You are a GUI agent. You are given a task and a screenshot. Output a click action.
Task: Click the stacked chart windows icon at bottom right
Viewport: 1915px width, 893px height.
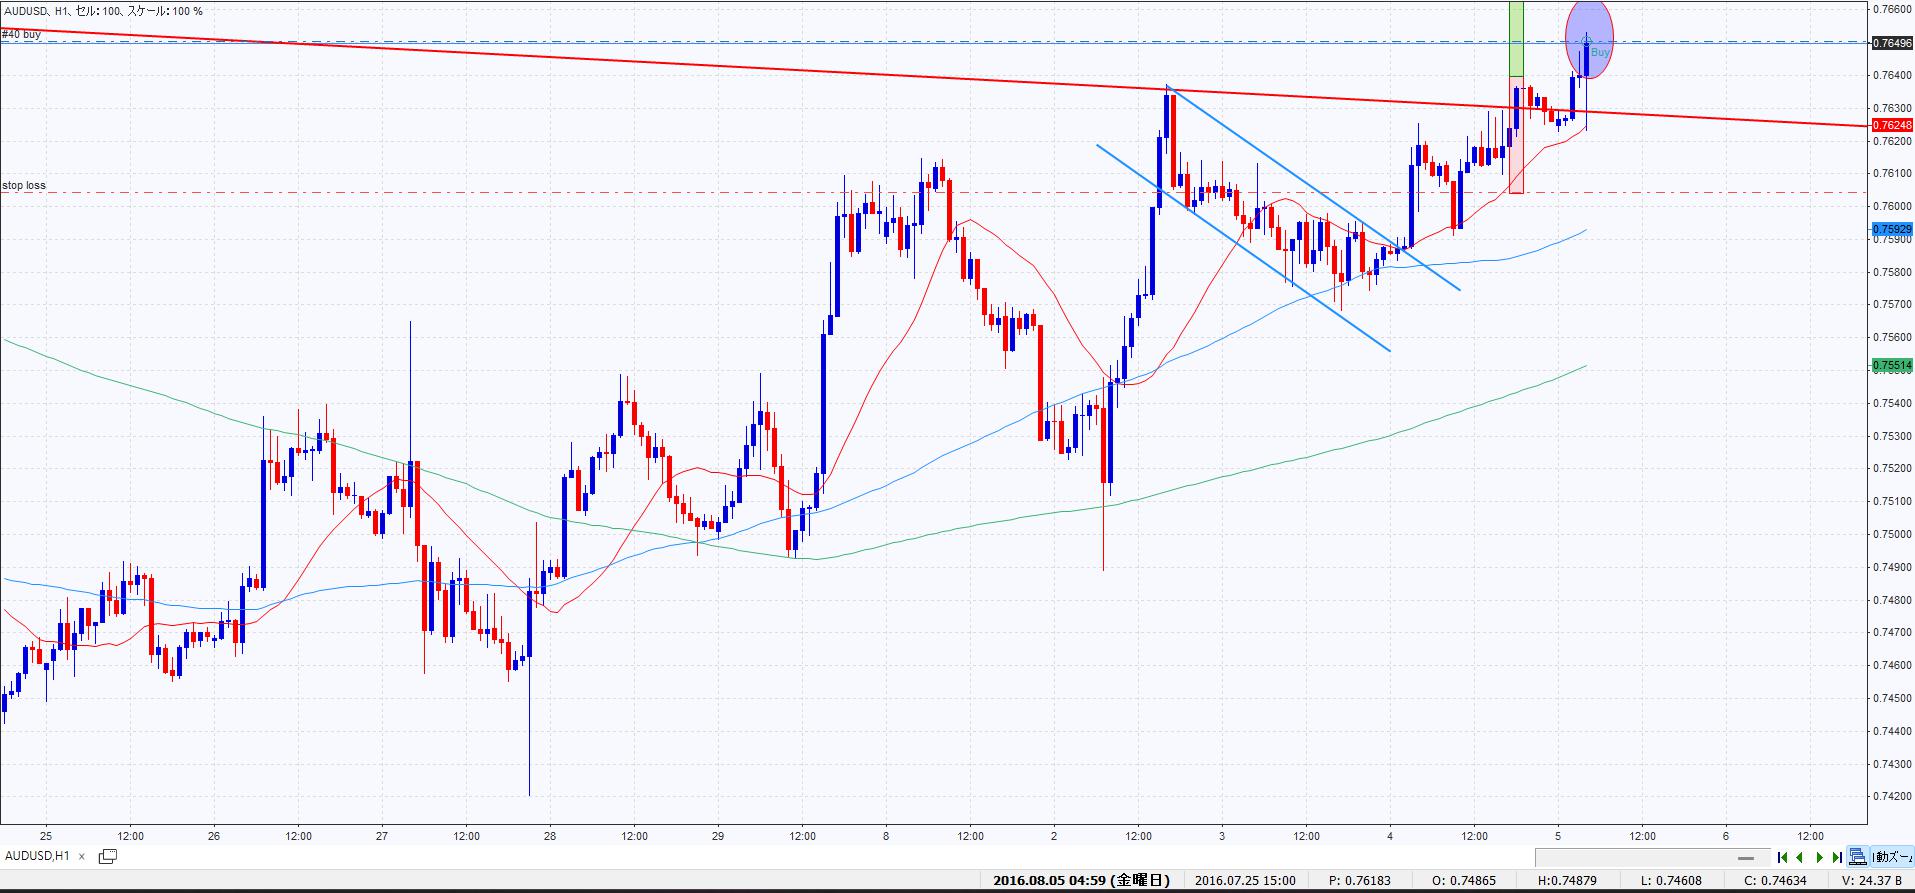tap(1858, 857)
